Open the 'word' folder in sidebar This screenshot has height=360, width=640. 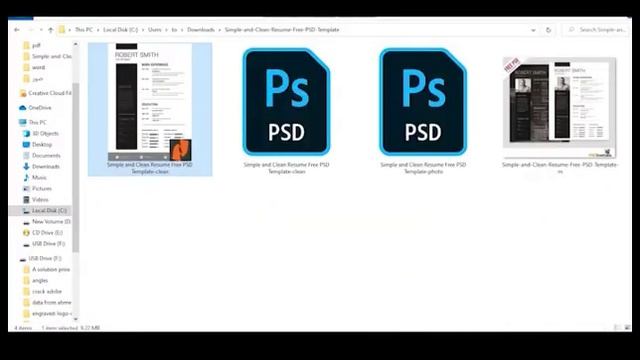pos(34,67)
